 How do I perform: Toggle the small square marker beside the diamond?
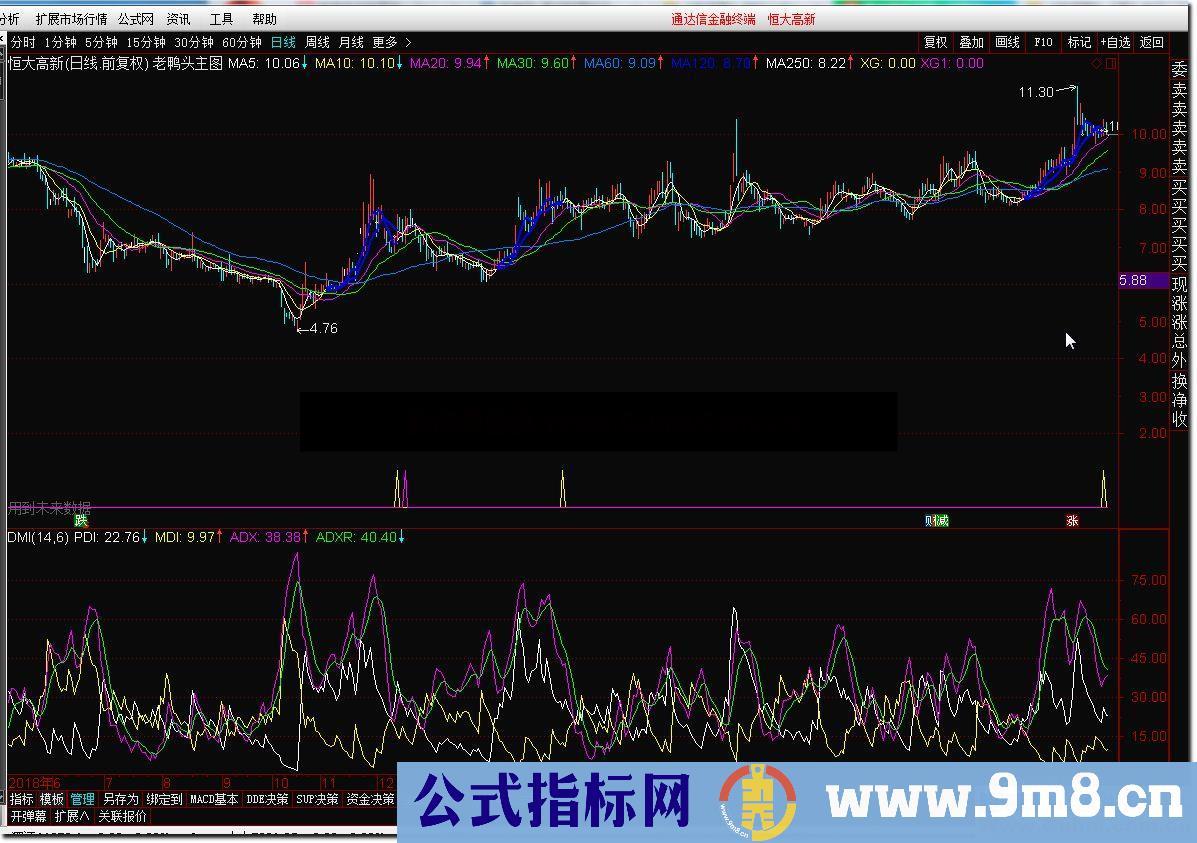1110,62
